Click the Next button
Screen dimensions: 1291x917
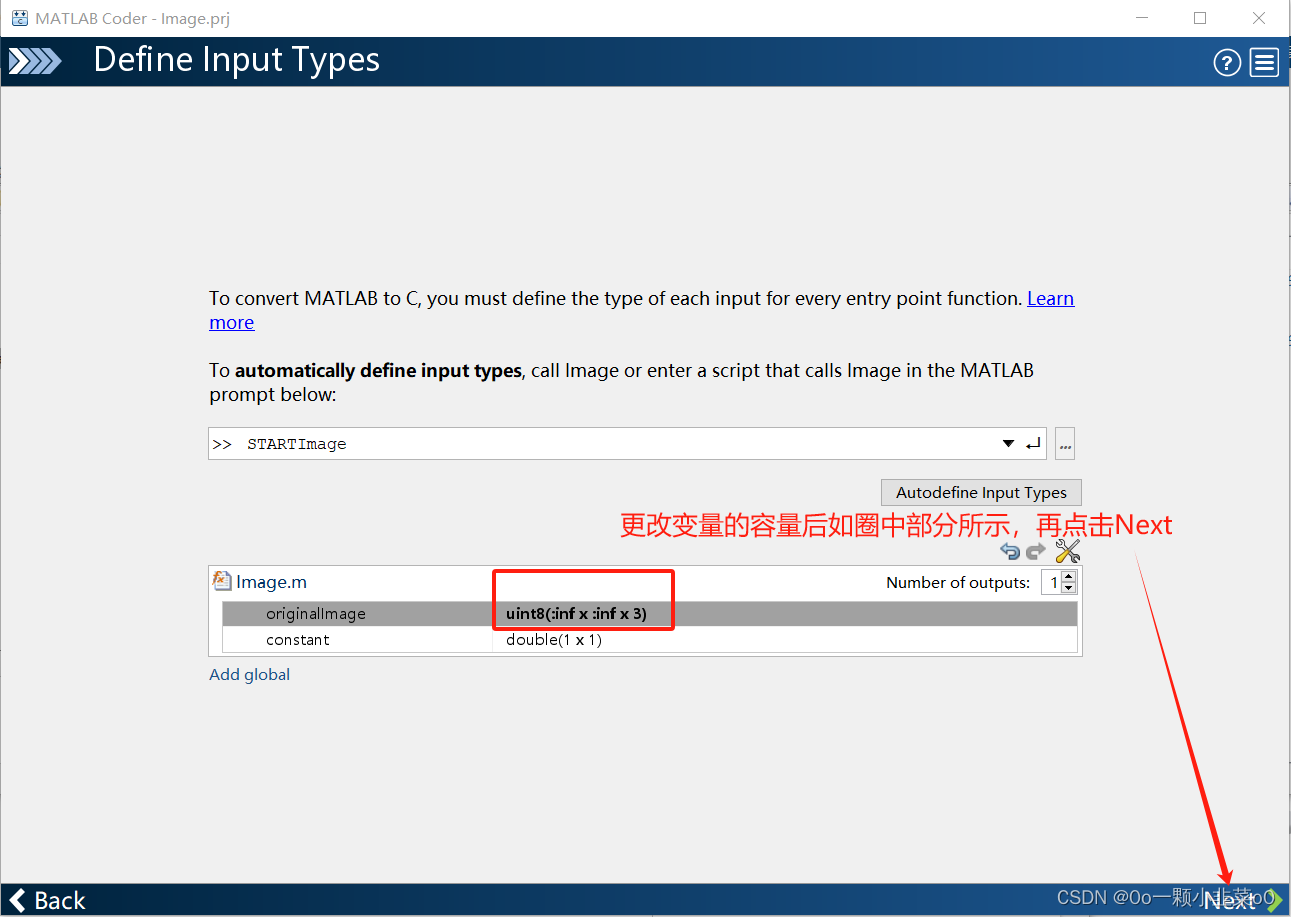(1234, 899)
